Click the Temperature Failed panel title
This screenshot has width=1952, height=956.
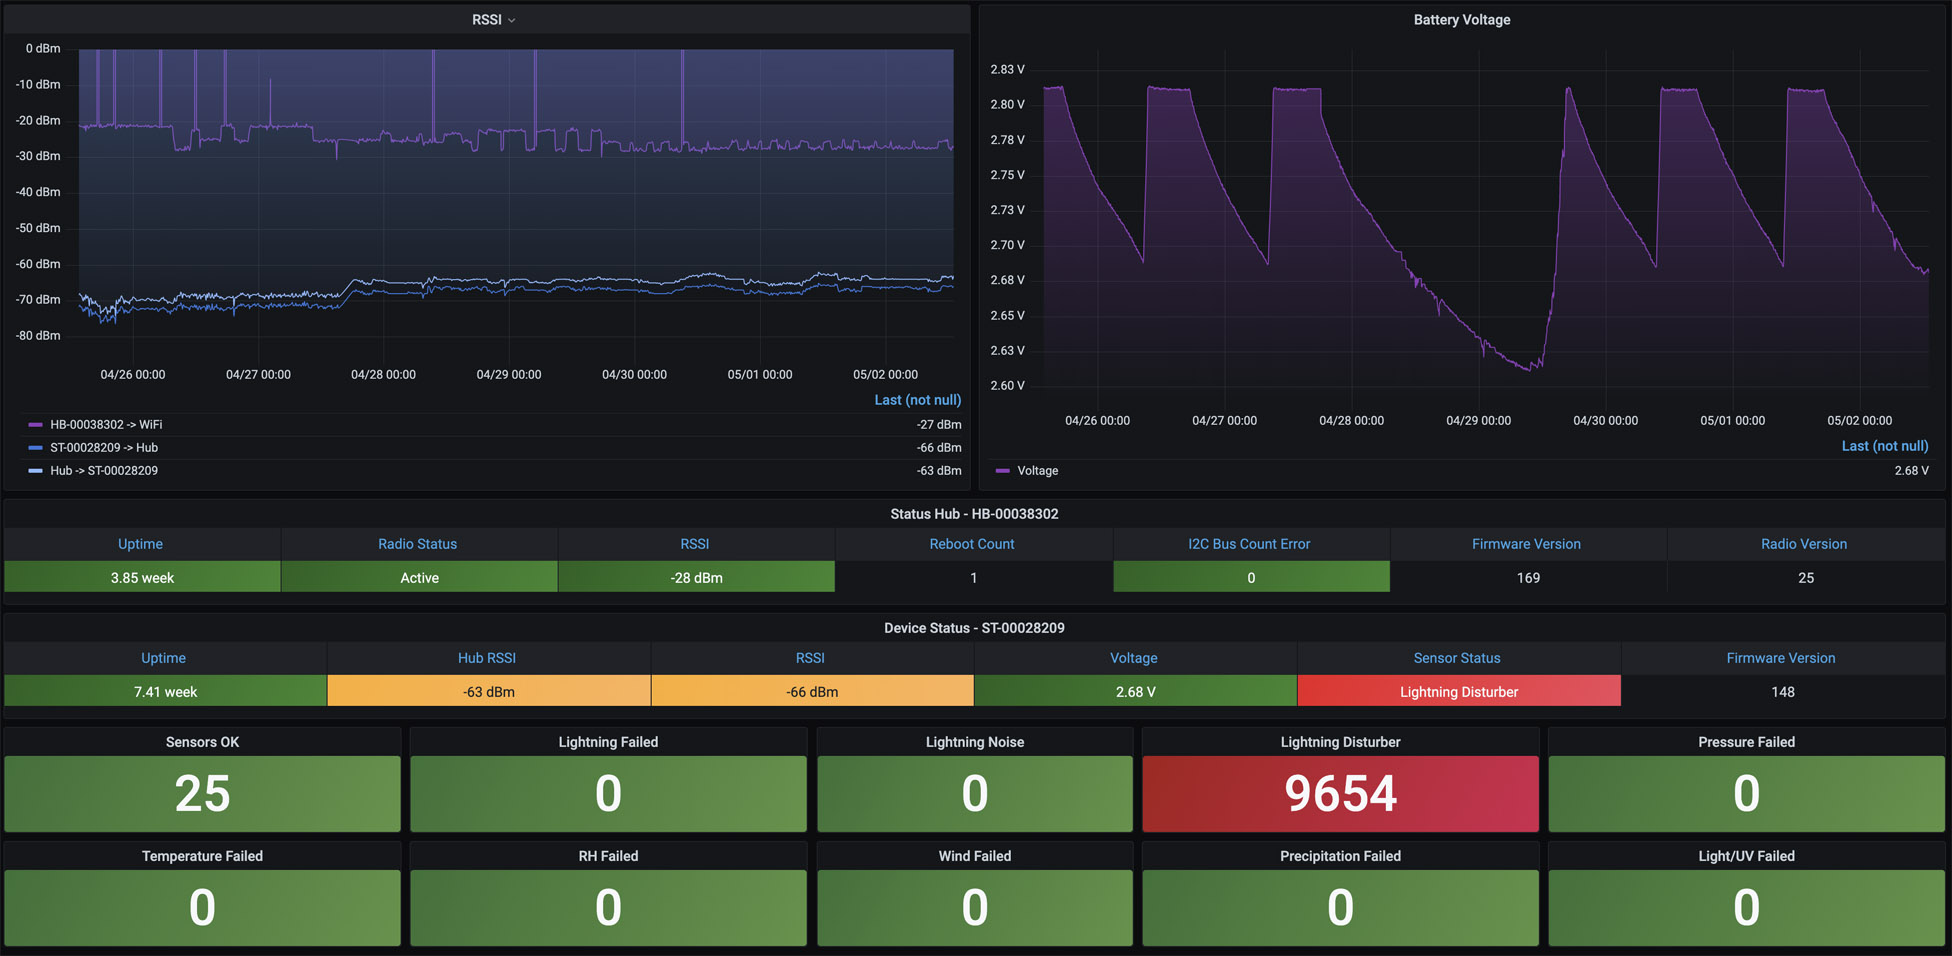pyautogui.click(x=202, y=856)
